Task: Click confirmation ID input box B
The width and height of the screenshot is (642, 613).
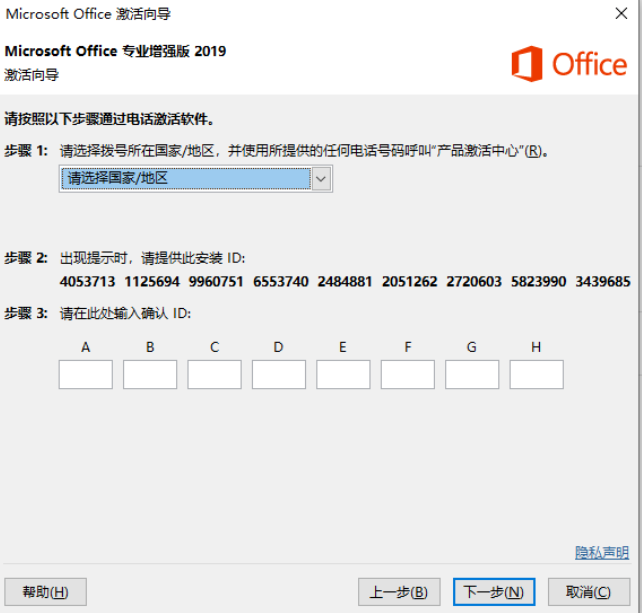Action: (x=150, y=374)
